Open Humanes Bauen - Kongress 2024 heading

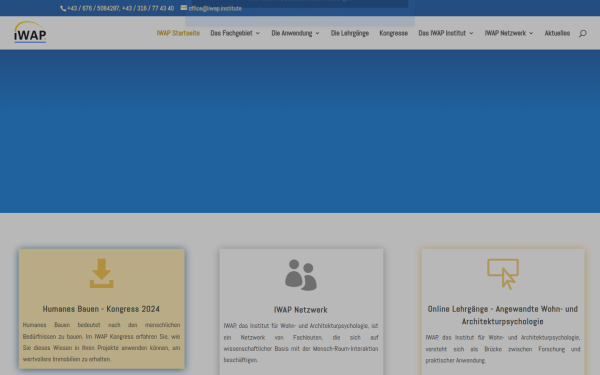(101, 309)
